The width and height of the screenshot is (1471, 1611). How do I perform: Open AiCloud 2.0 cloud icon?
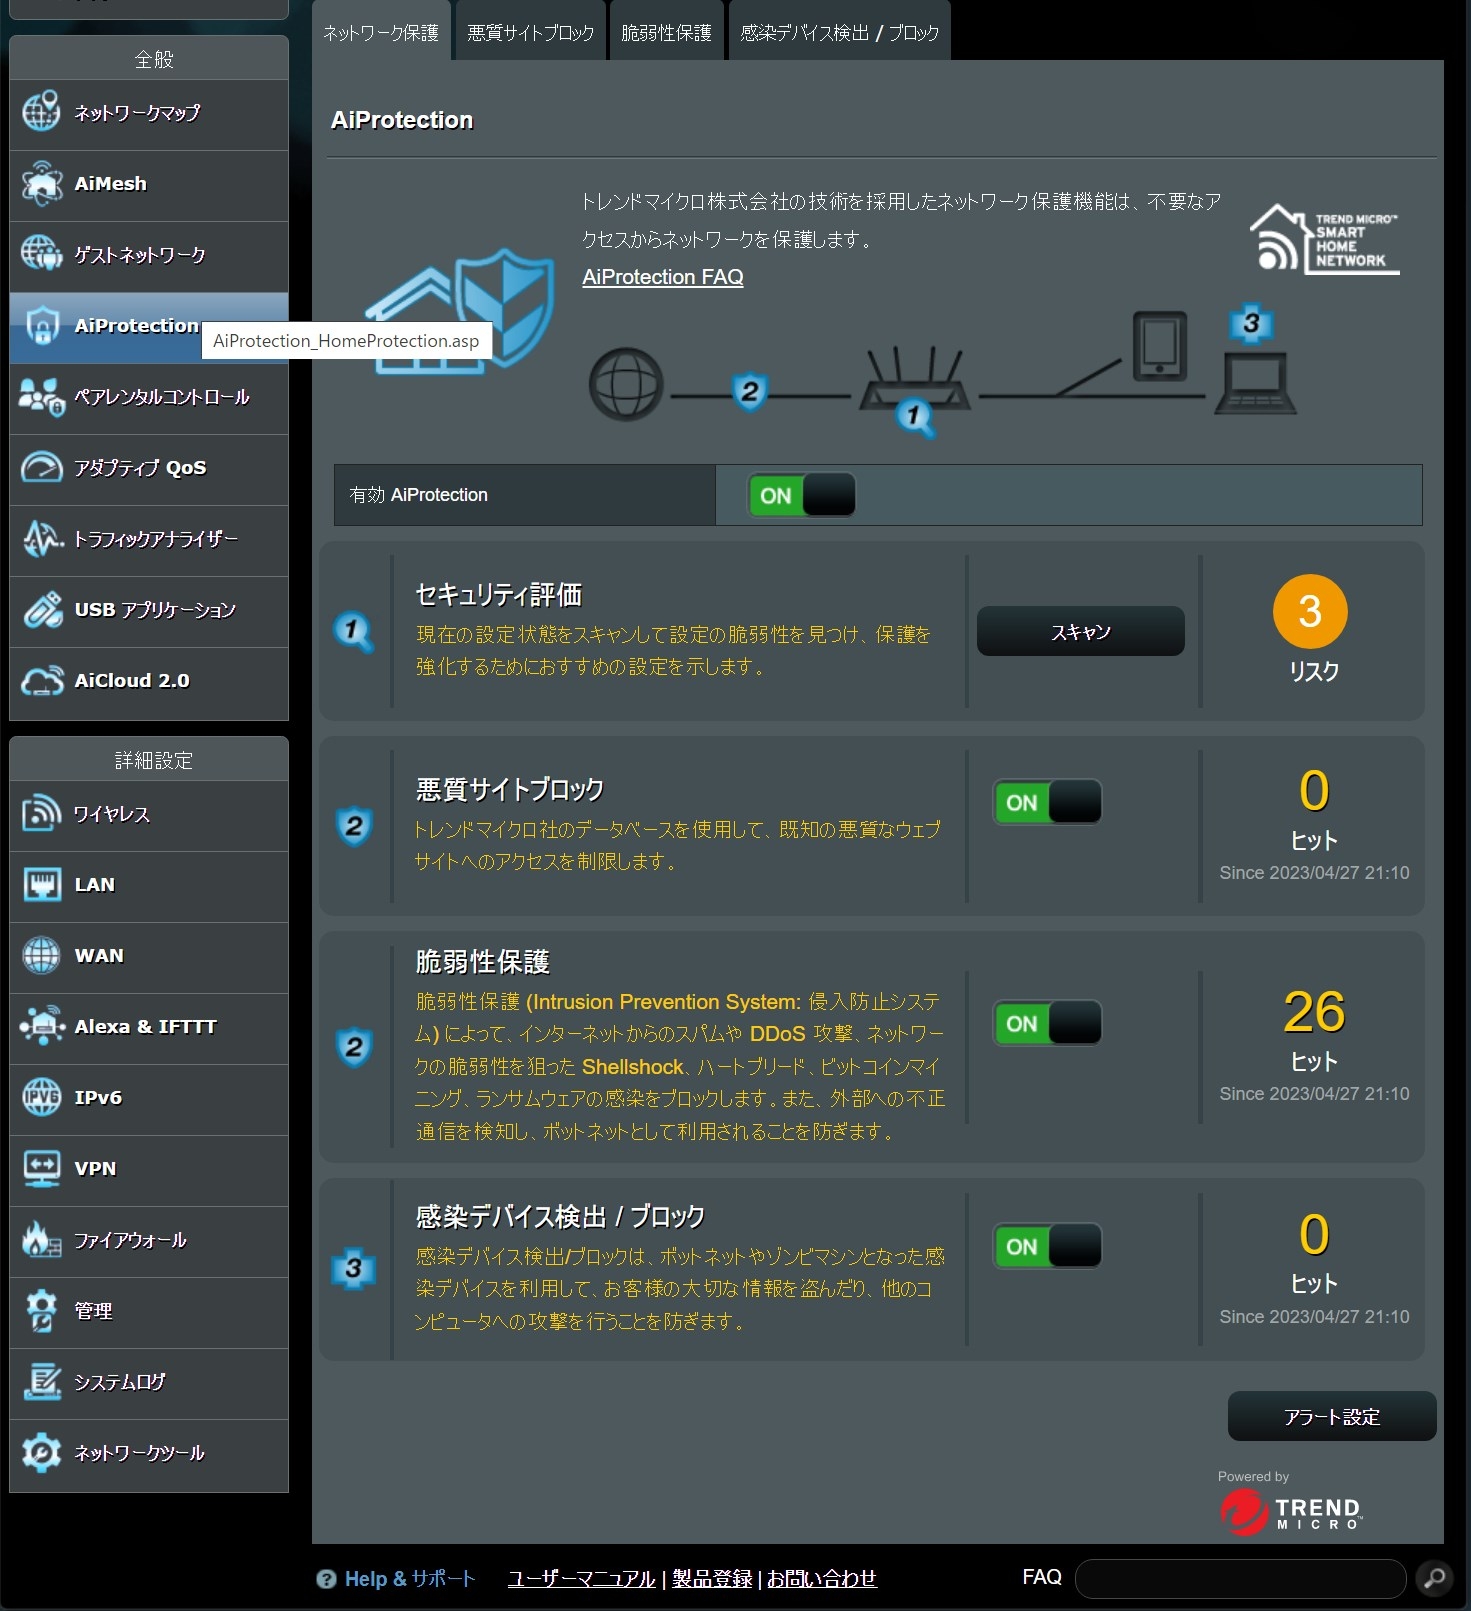(41, 681)
